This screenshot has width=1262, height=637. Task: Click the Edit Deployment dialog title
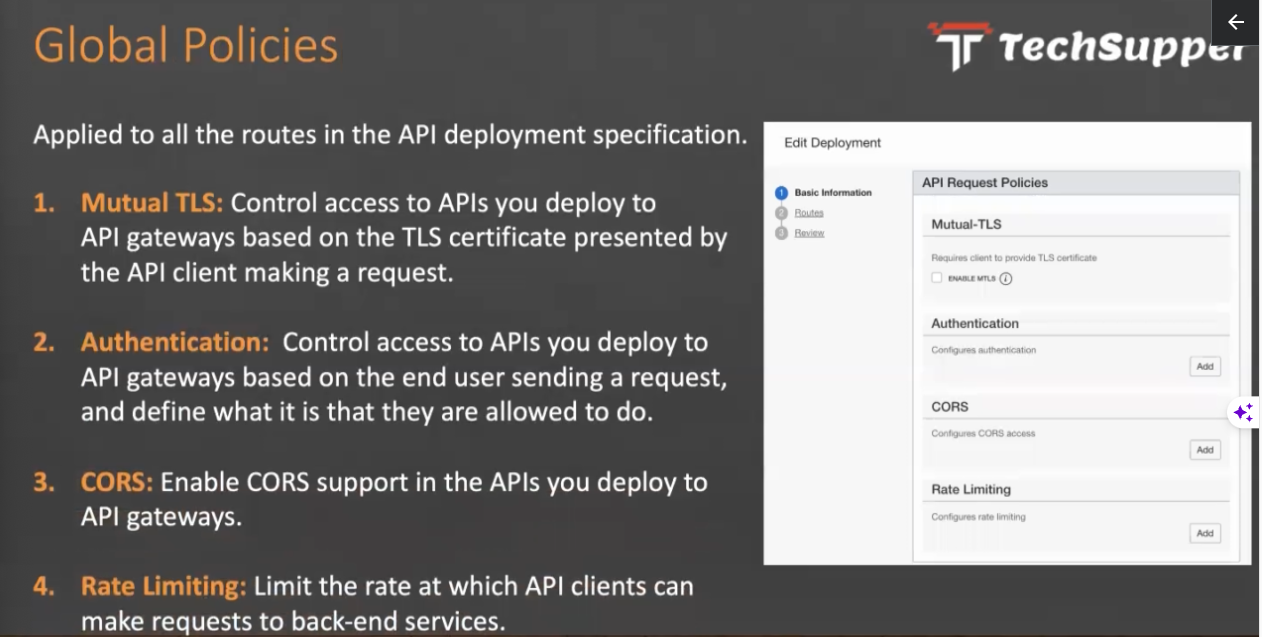pos(832,143)
